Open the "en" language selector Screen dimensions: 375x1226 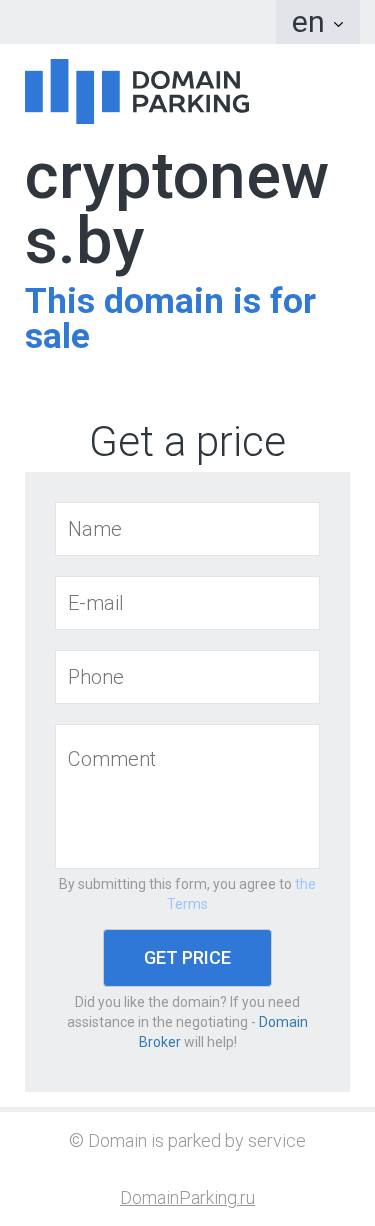click(317, 22)
